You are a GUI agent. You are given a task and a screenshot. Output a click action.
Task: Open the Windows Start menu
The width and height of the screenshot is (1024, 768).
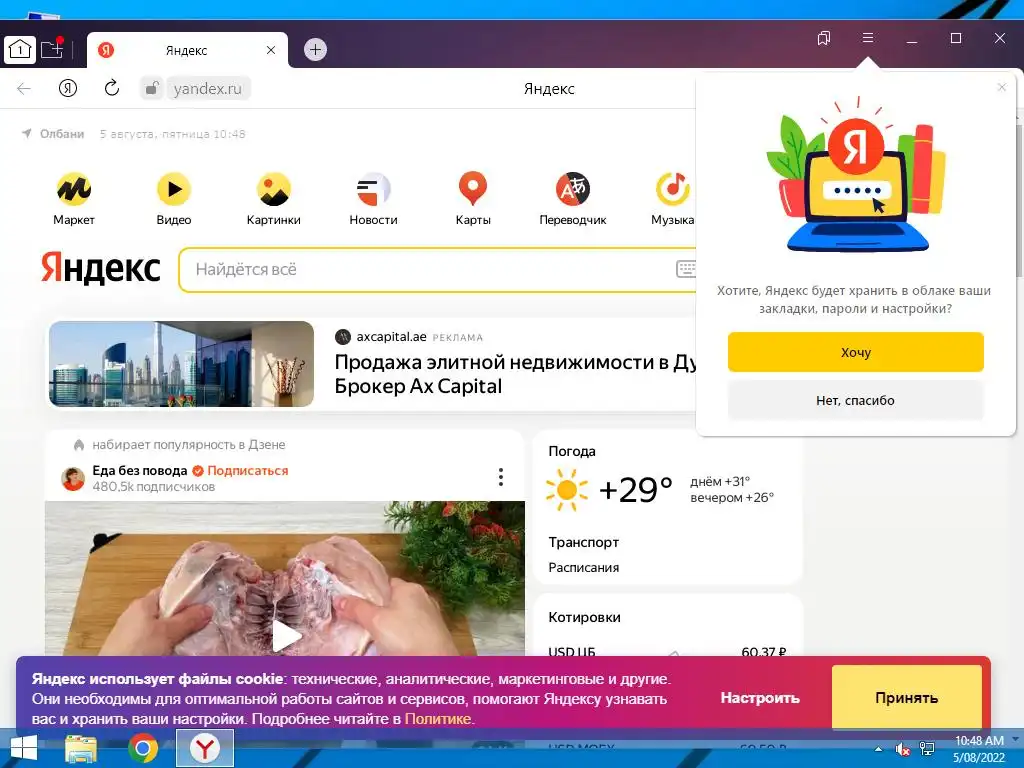pos(24,748)
